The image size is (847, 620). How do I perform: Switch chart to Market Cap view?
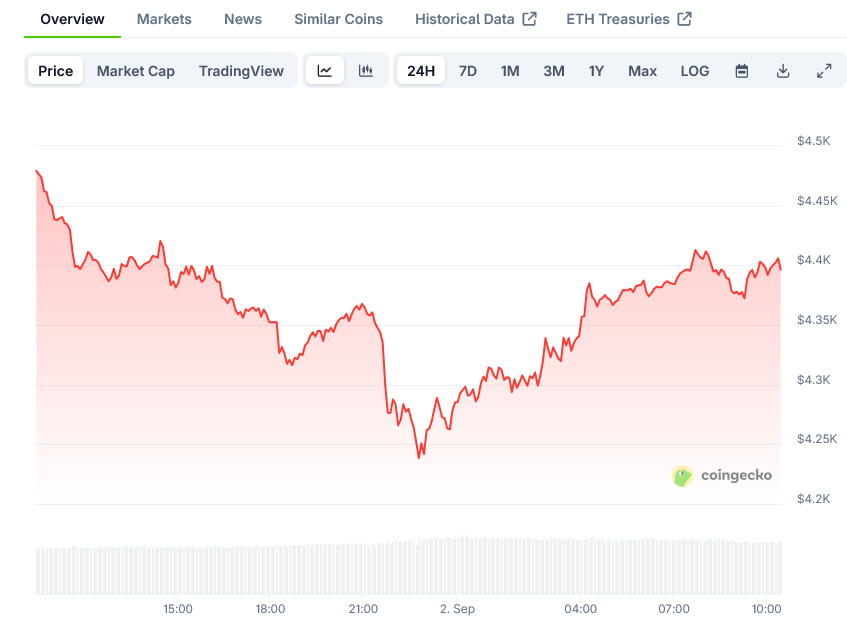click(136, 71)
